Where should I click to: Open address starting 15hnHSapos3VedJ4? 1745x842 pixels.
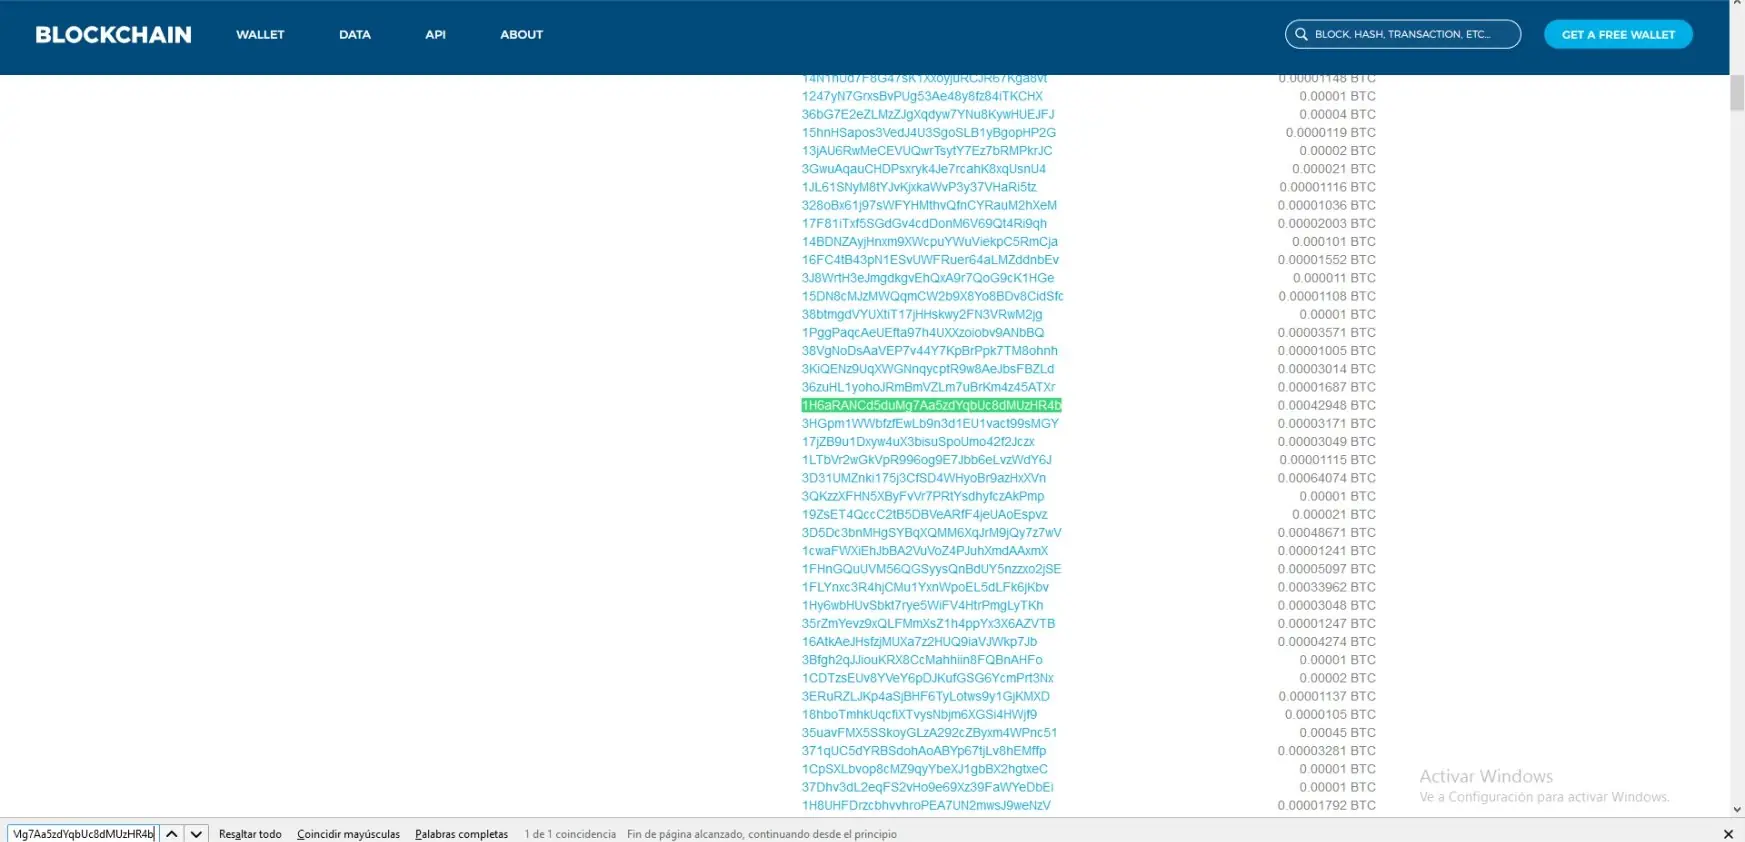pyautogui.click(x=928, y=132)
